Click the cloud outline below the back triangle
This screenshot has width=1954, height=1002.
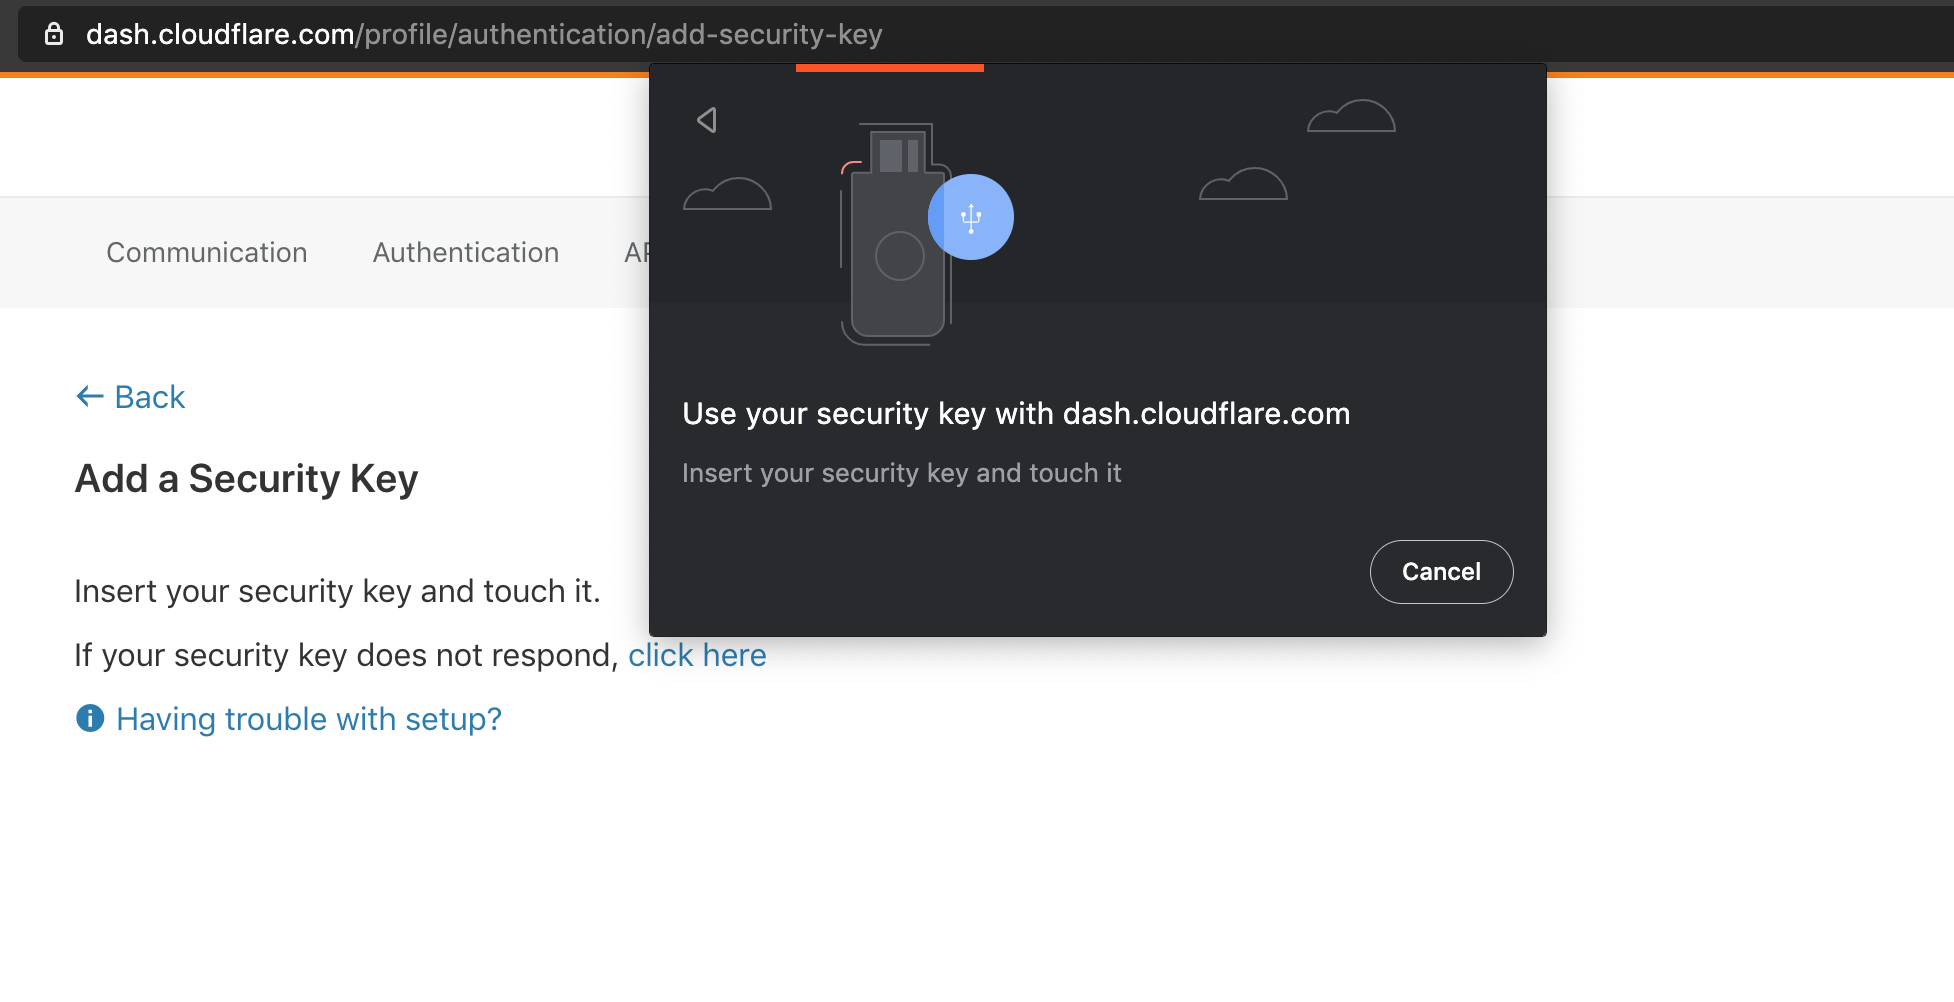click(x=727, y=194)
